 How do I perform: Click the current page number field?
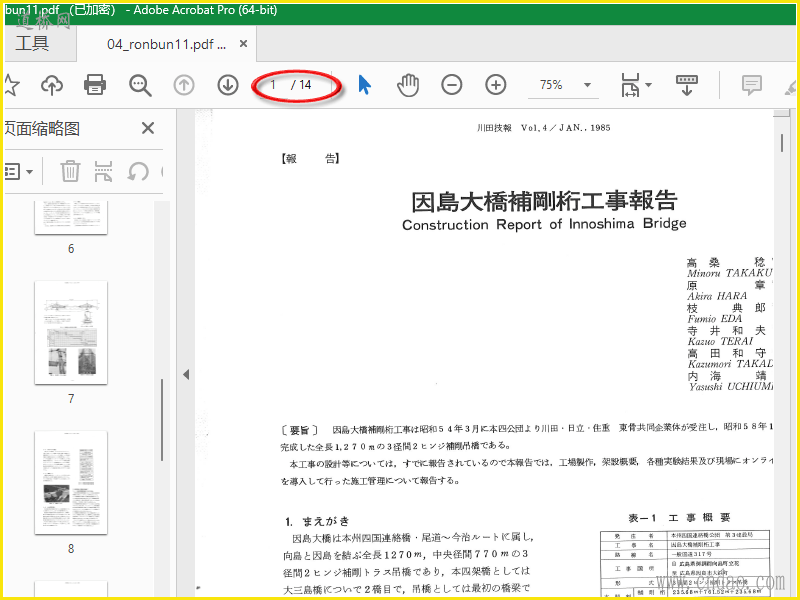pos(273,85)
